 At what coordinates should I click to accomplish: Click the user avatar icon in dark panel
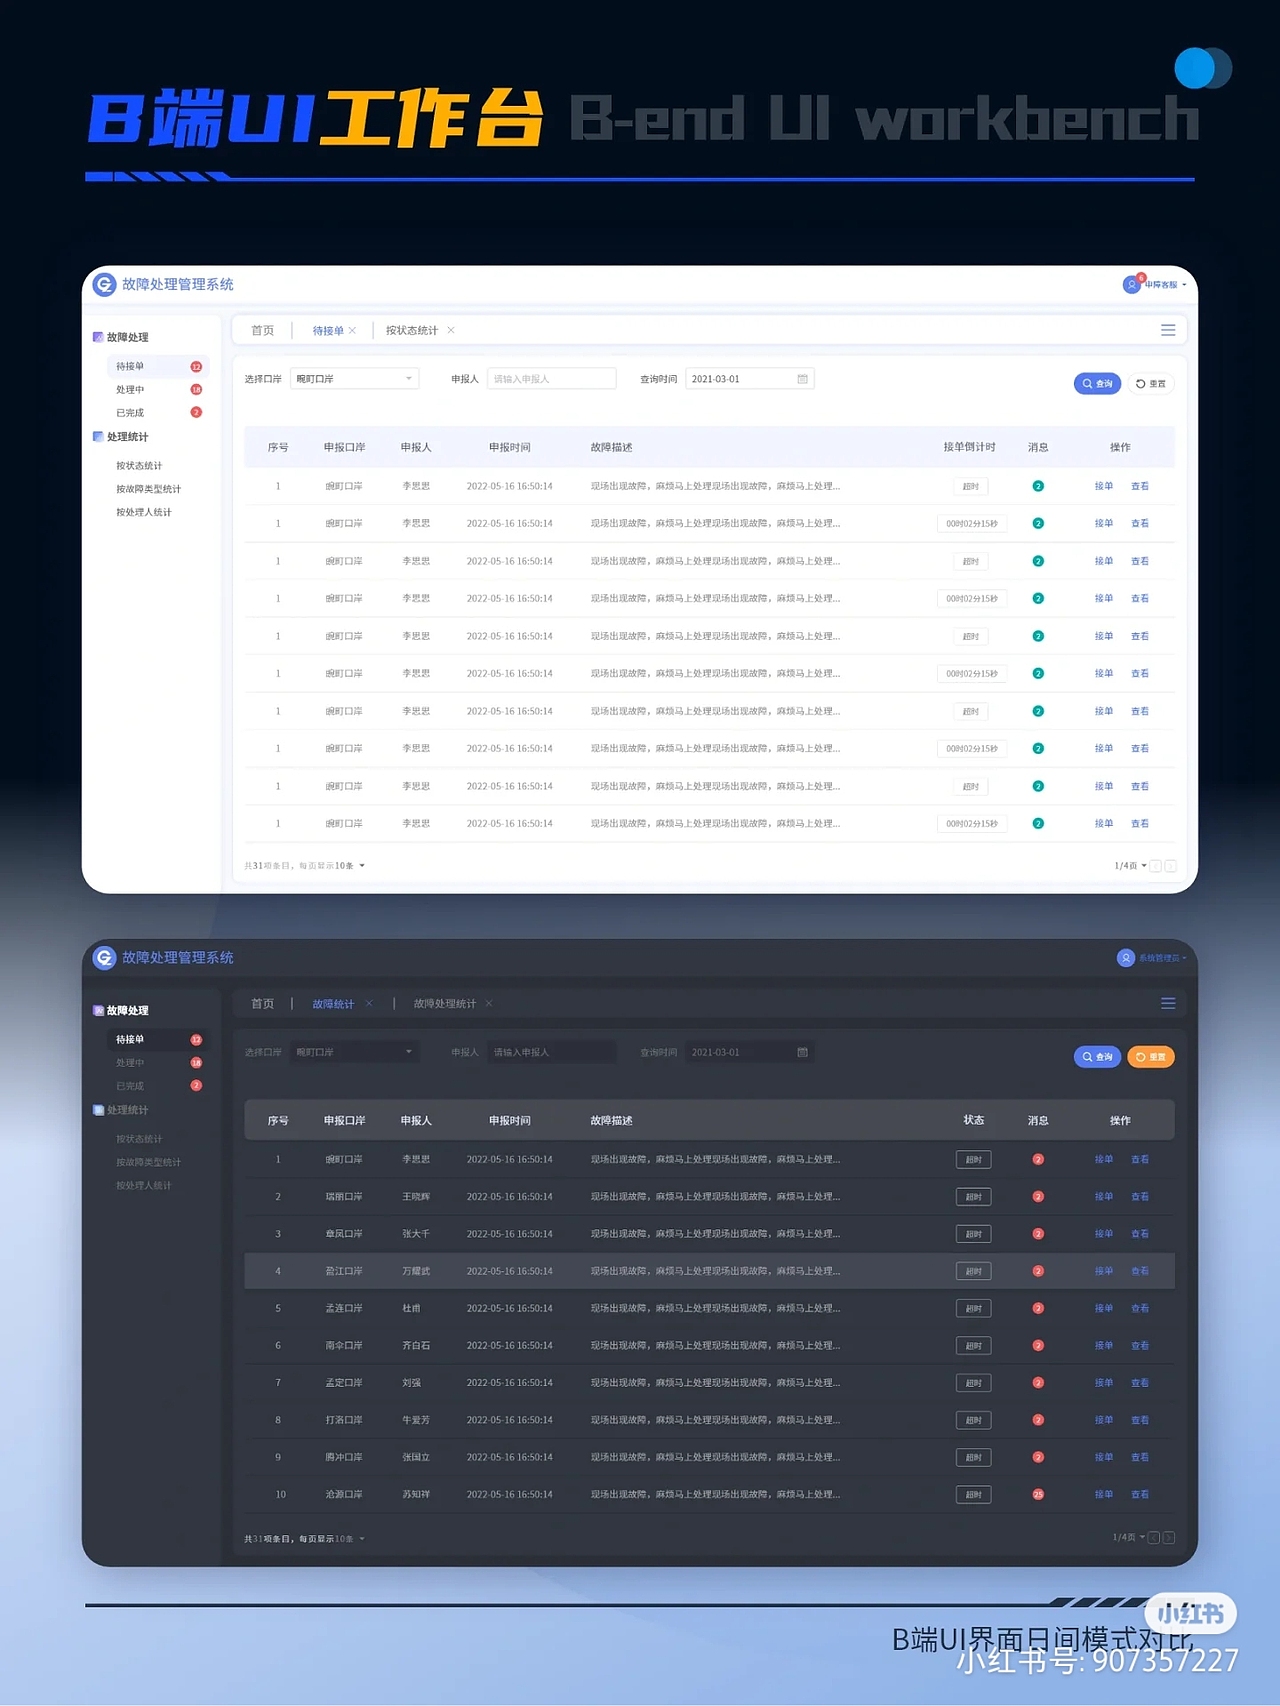click(1126, 958)
